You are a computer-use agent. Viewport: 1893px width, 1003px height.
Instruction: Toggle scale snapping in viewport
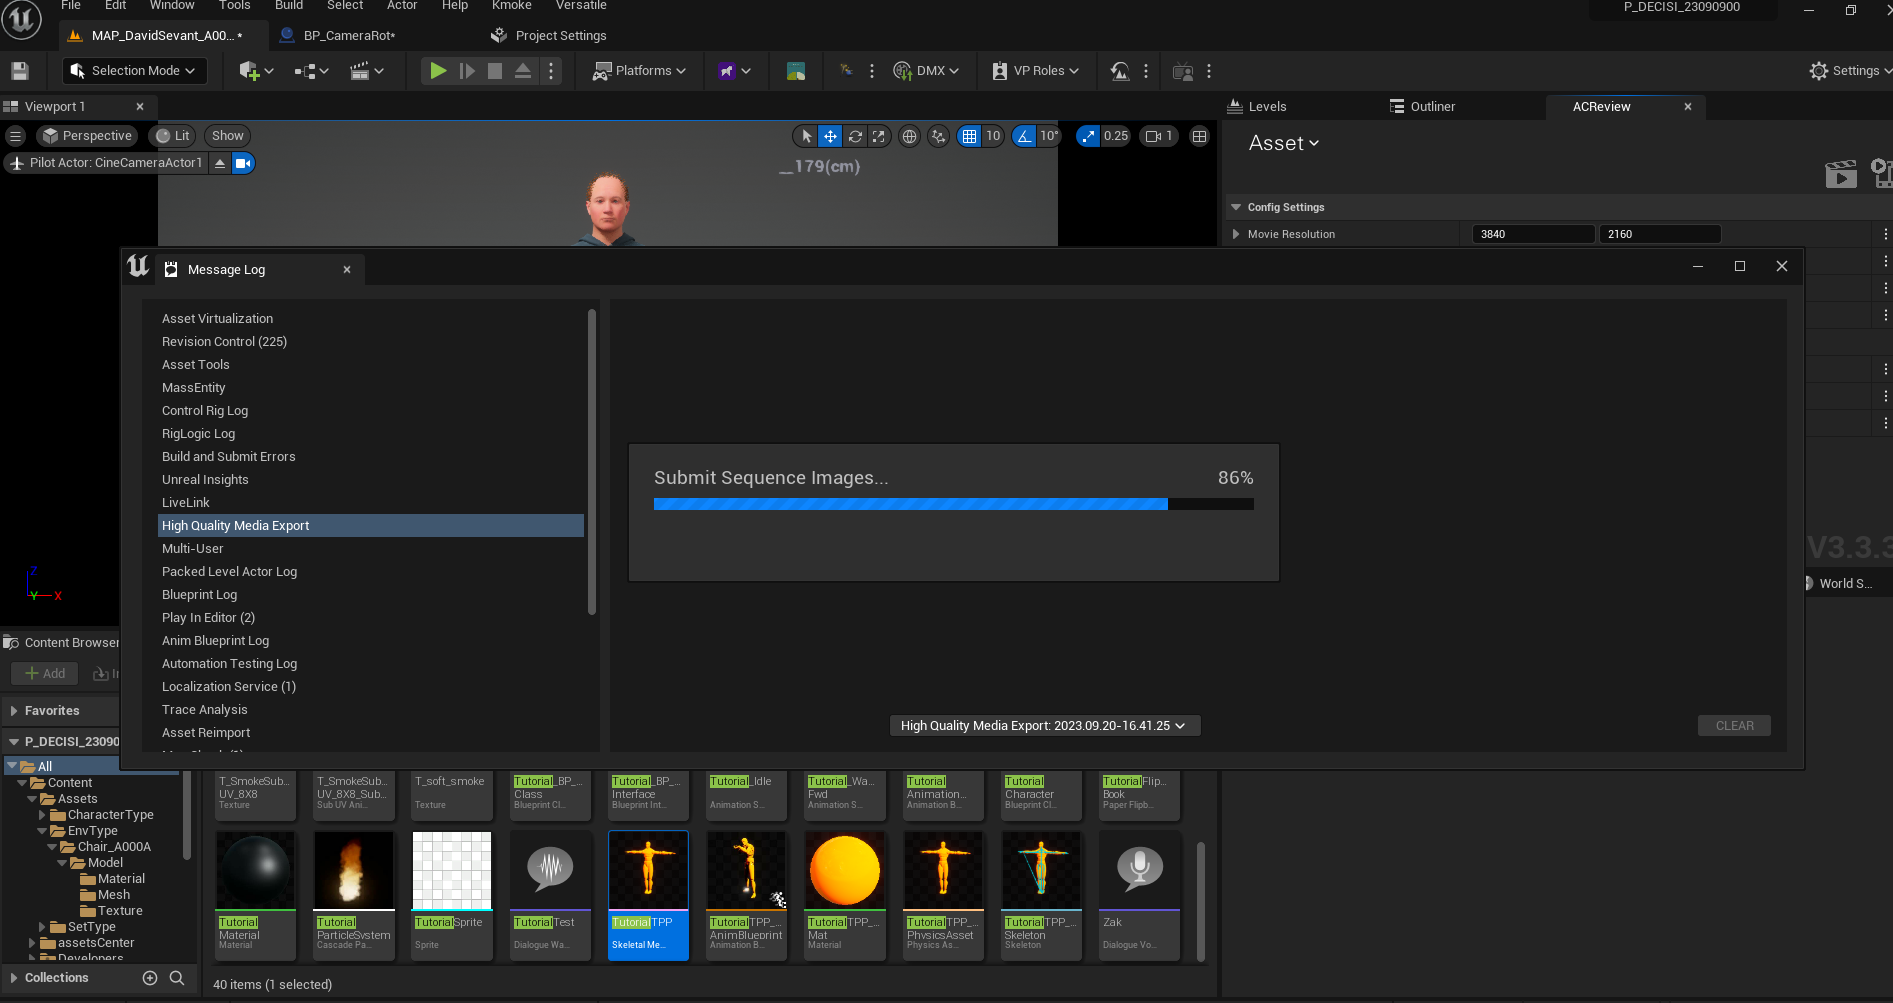pos(1087,136)
